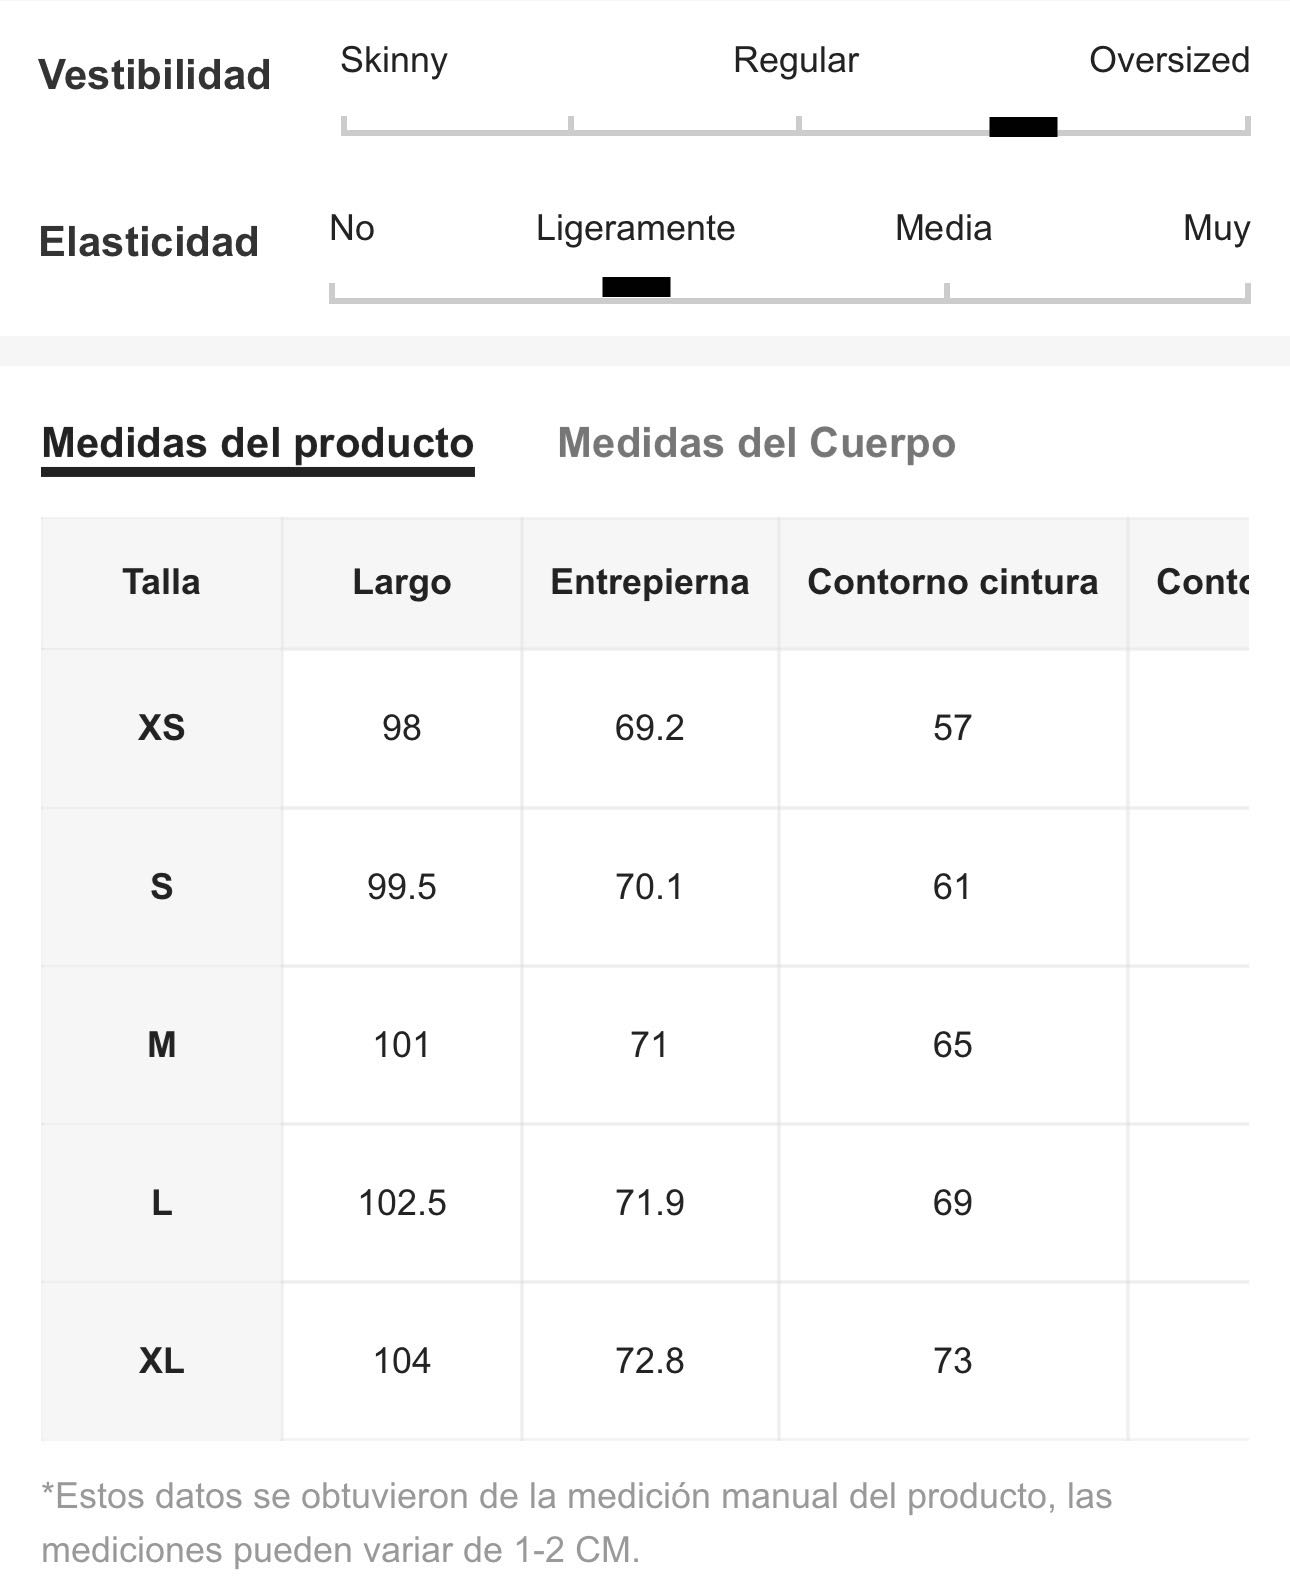This screenshot has width=1290, height=1584.
Task: Switch to Medidas del Cuerpo tab
Action: pos(756,443)
